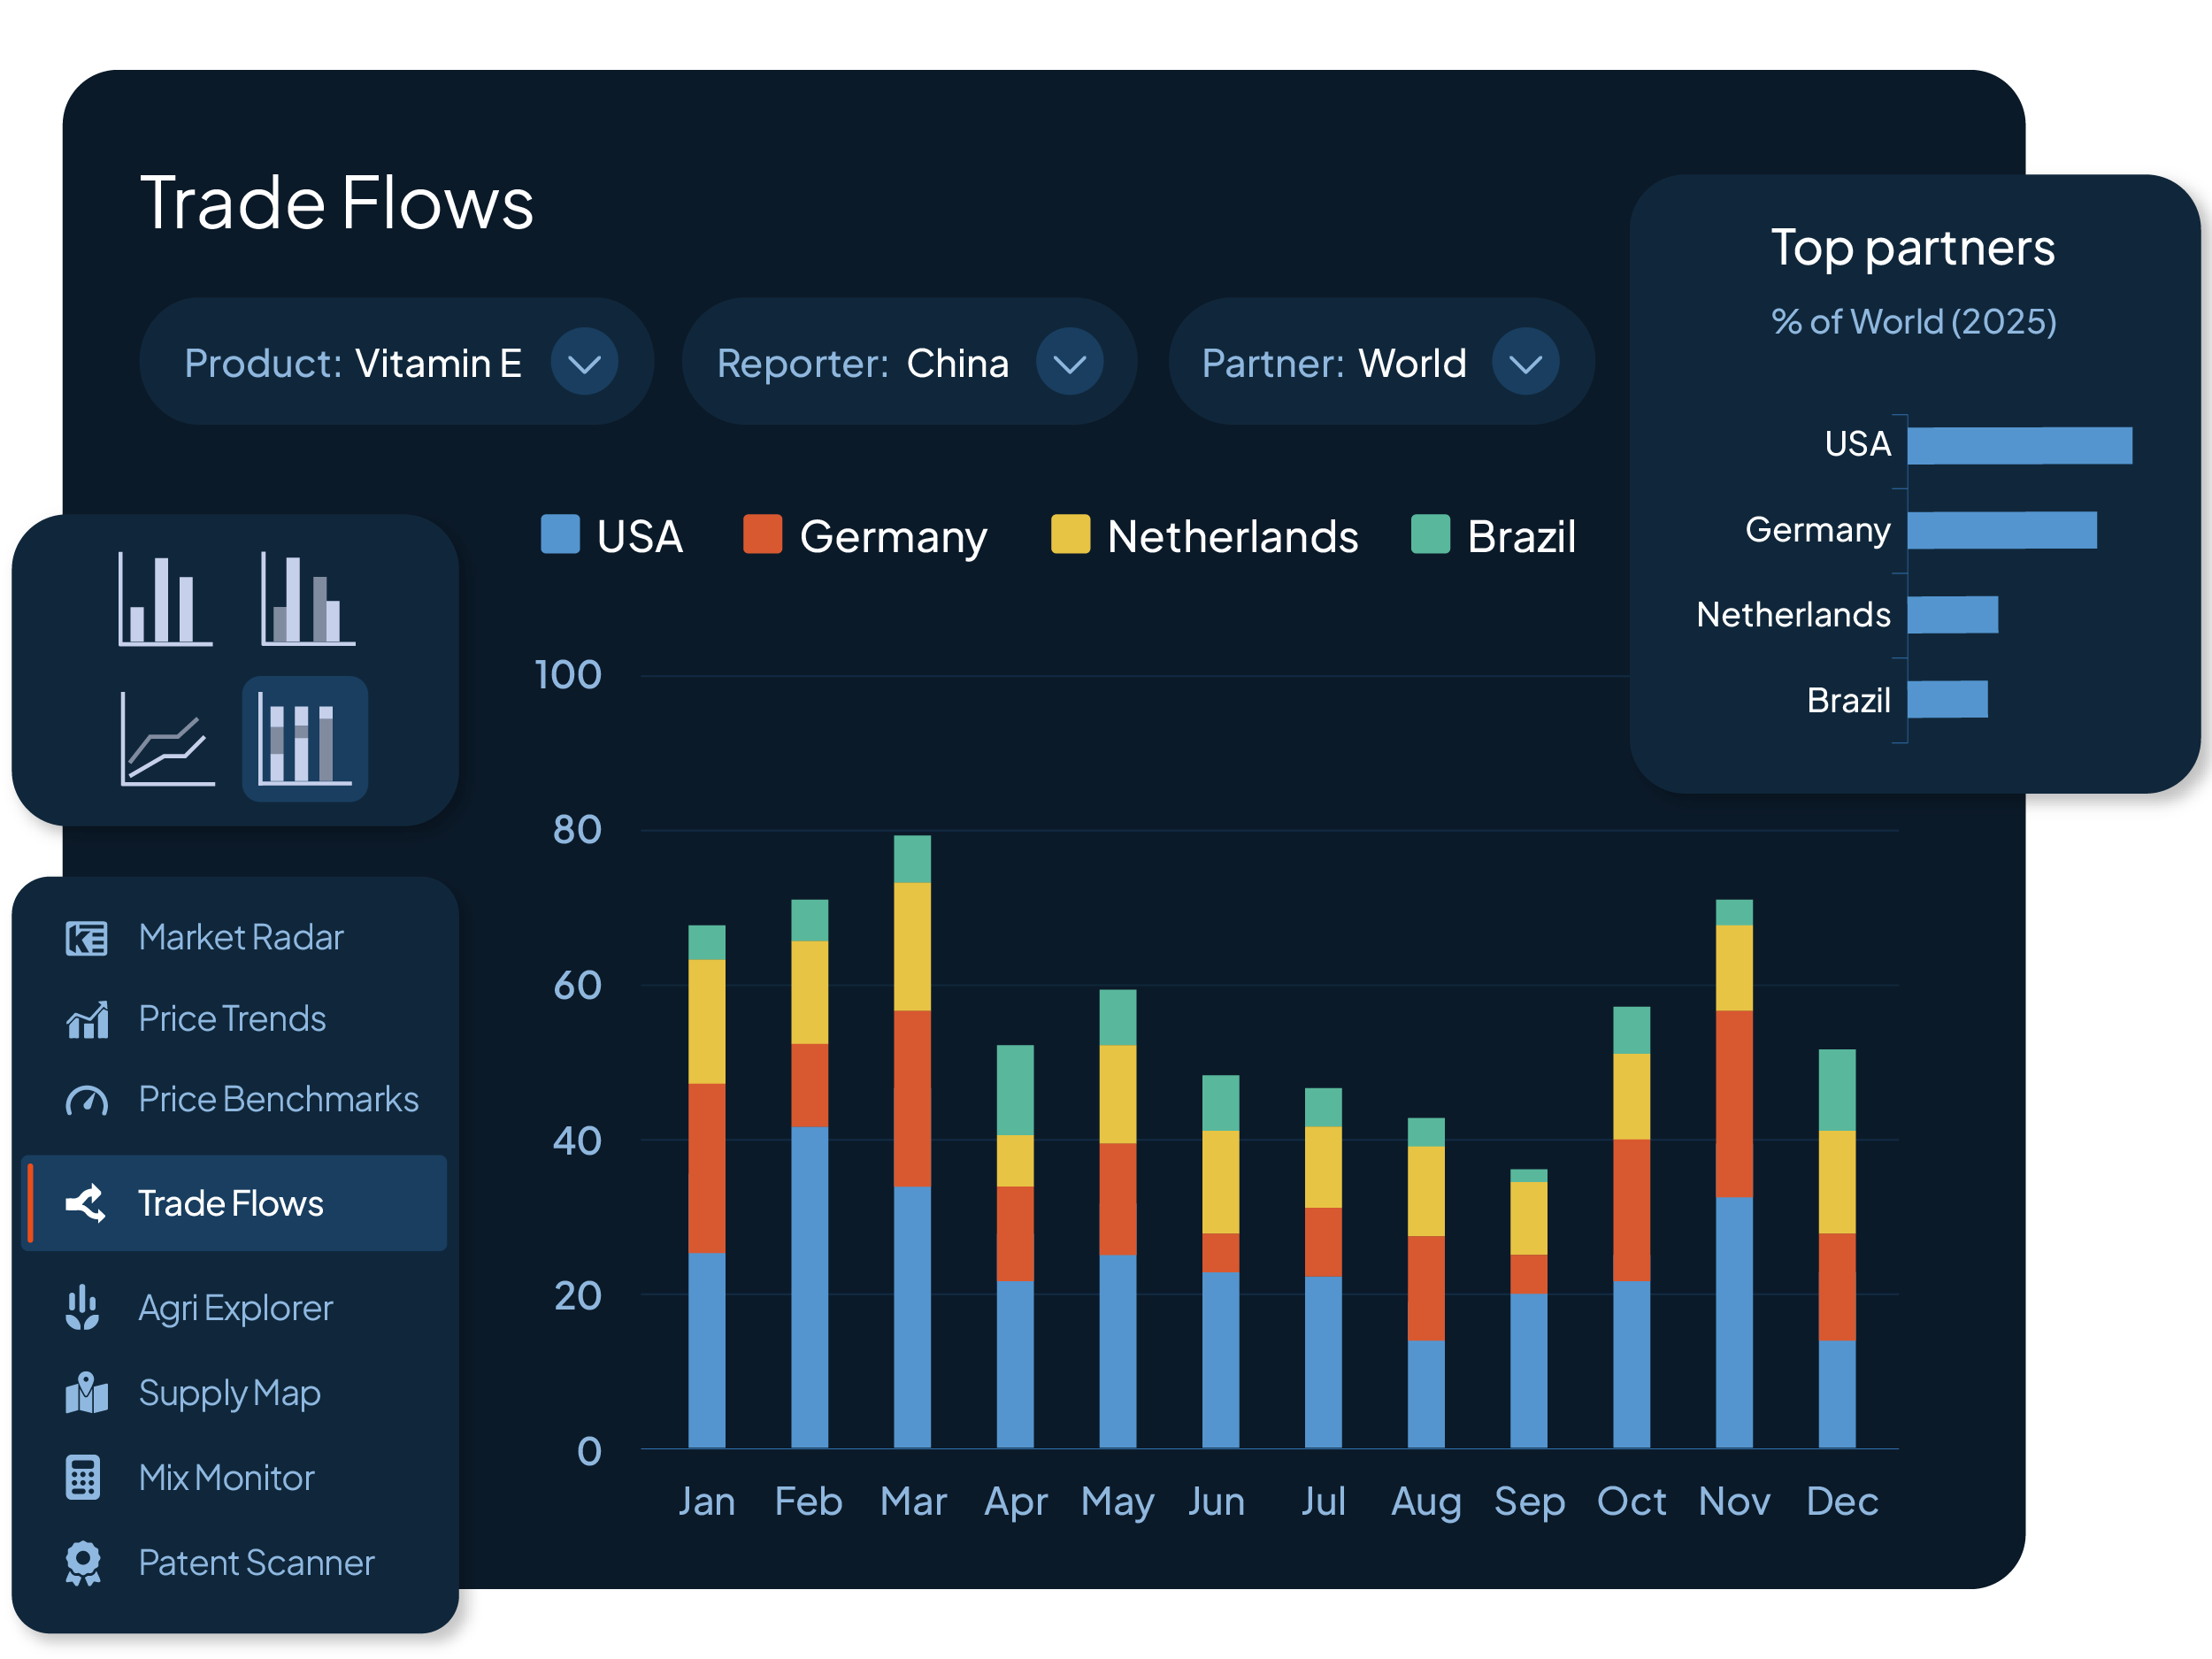The width and height of the screenshot is (2212, 1659).
Task: Click the Agri Explorer plant icon
Action: [x=83, y=1308]
